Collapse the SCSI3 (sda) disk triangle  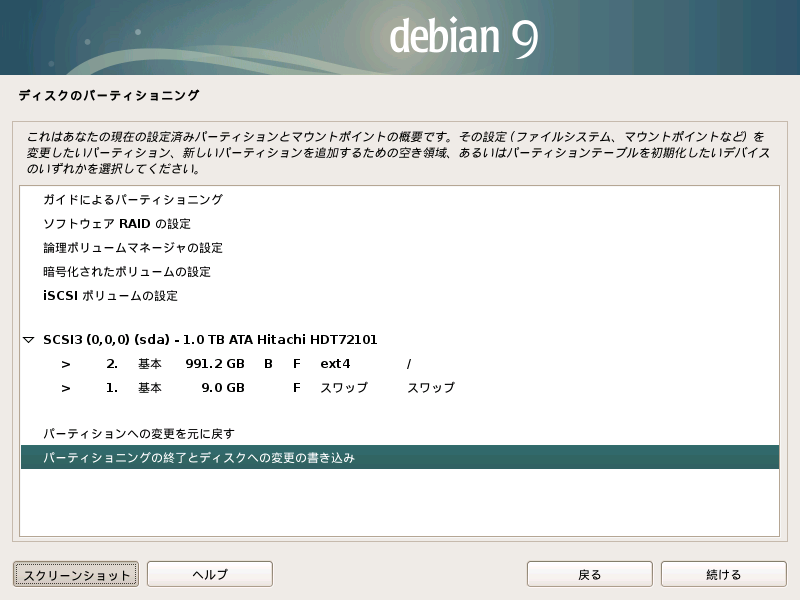(x=29, y=340)
